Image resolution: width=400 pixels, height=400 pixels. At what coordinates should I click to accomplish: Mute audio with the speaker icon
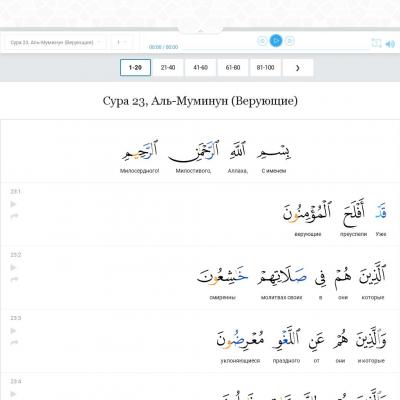[x=390, y=44]
